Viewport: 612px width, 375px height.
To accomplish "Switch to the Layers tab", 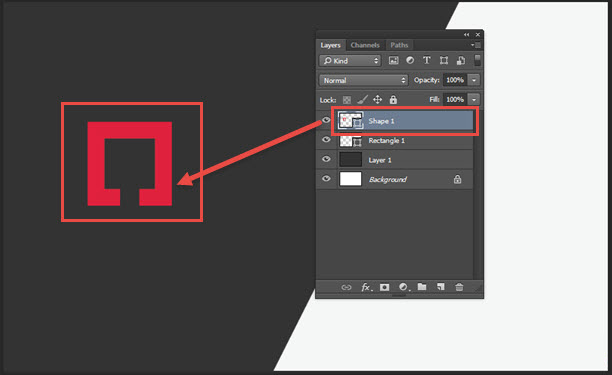I will (331, 45).
